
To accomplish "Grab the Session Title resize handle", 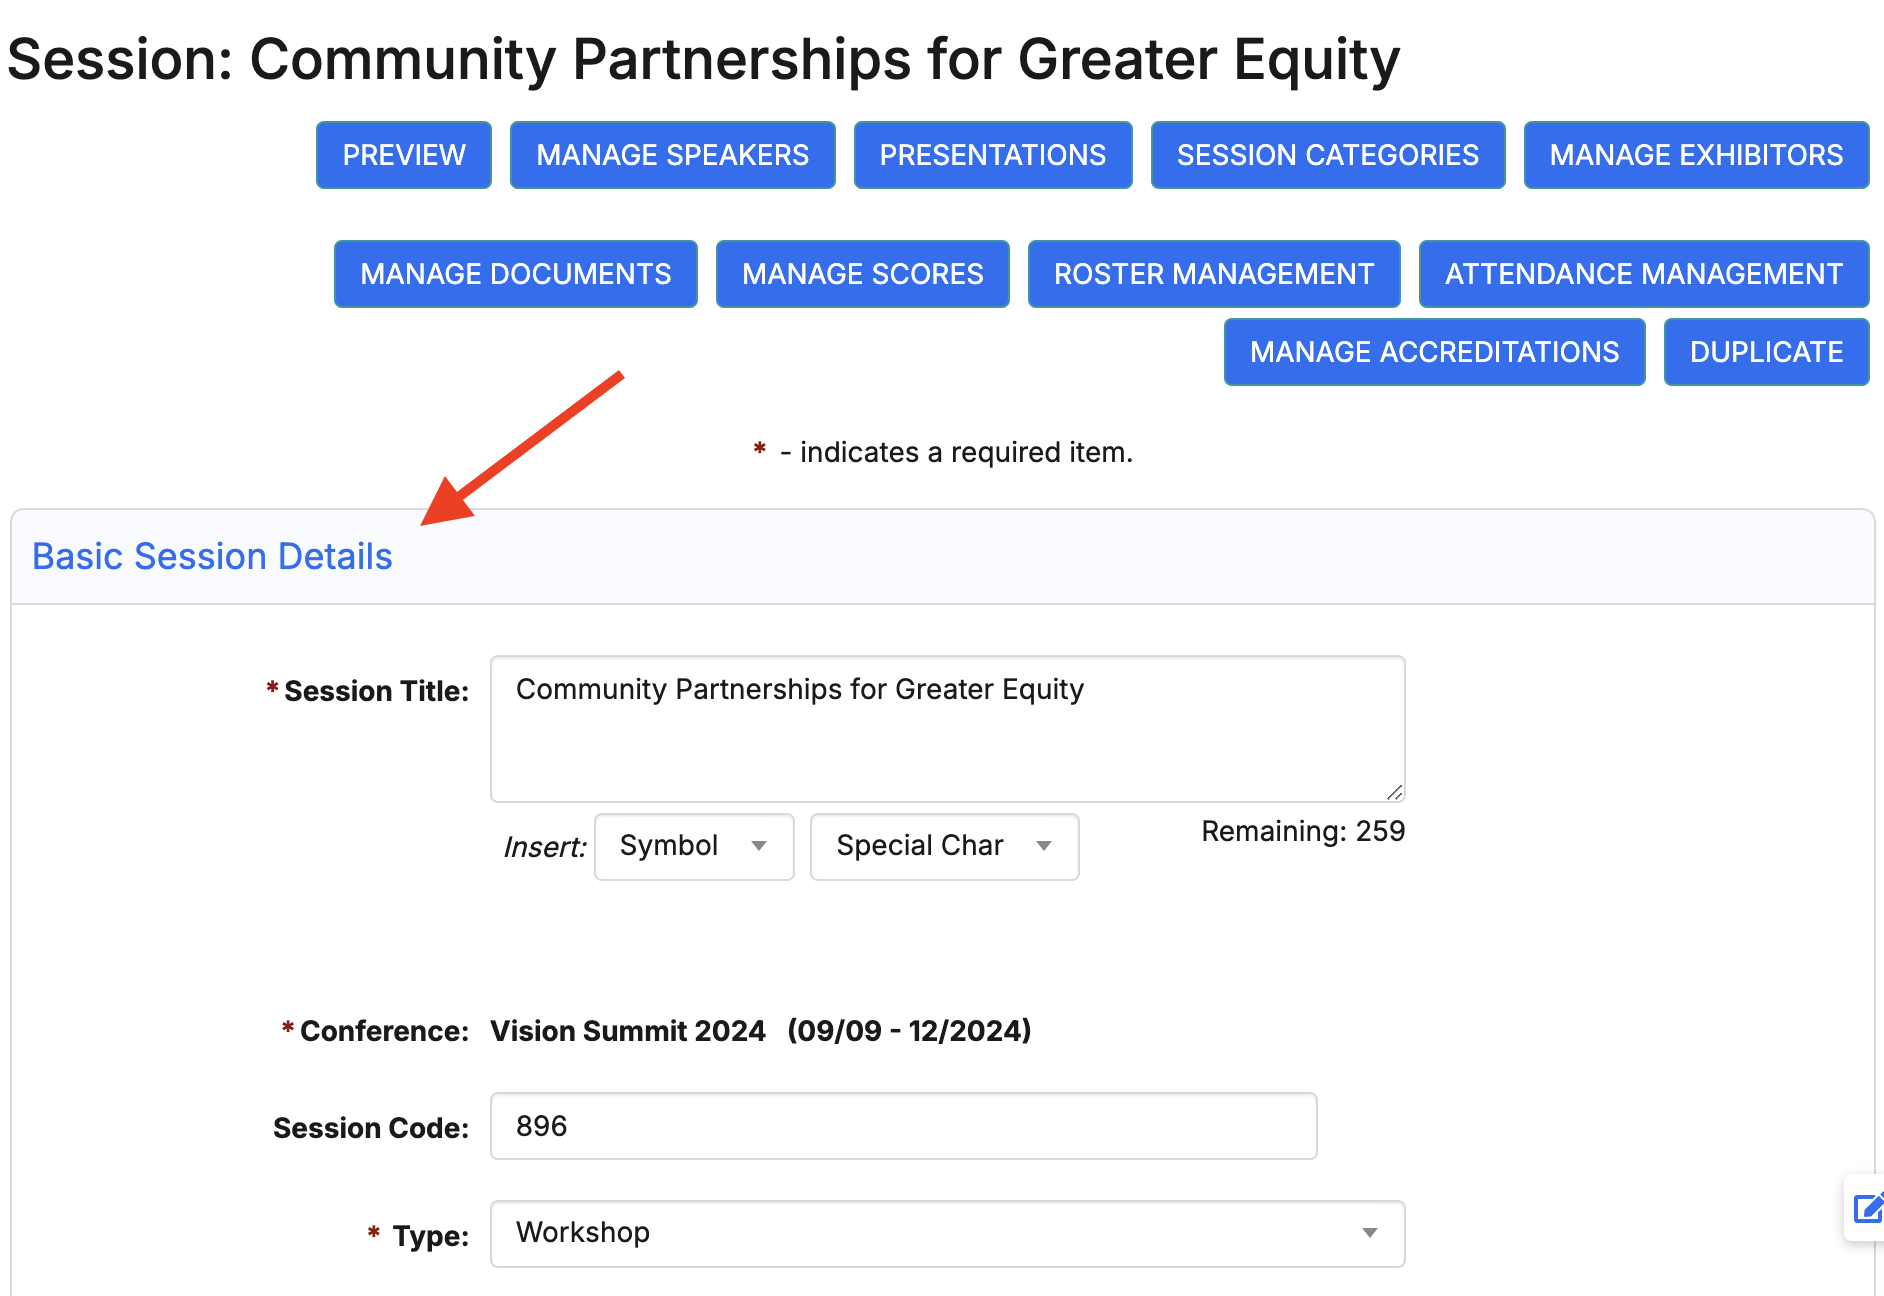I will 1395,792.
